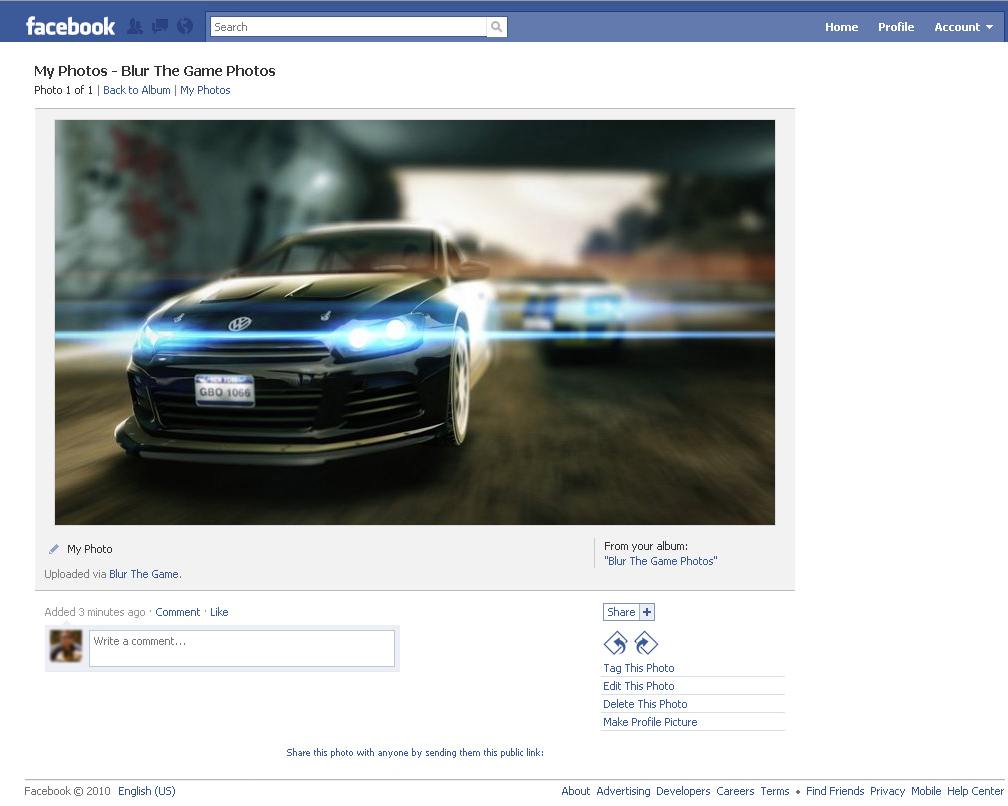1008x806 pixels.
Task: Open Profile in top bar
Action: 896,27
